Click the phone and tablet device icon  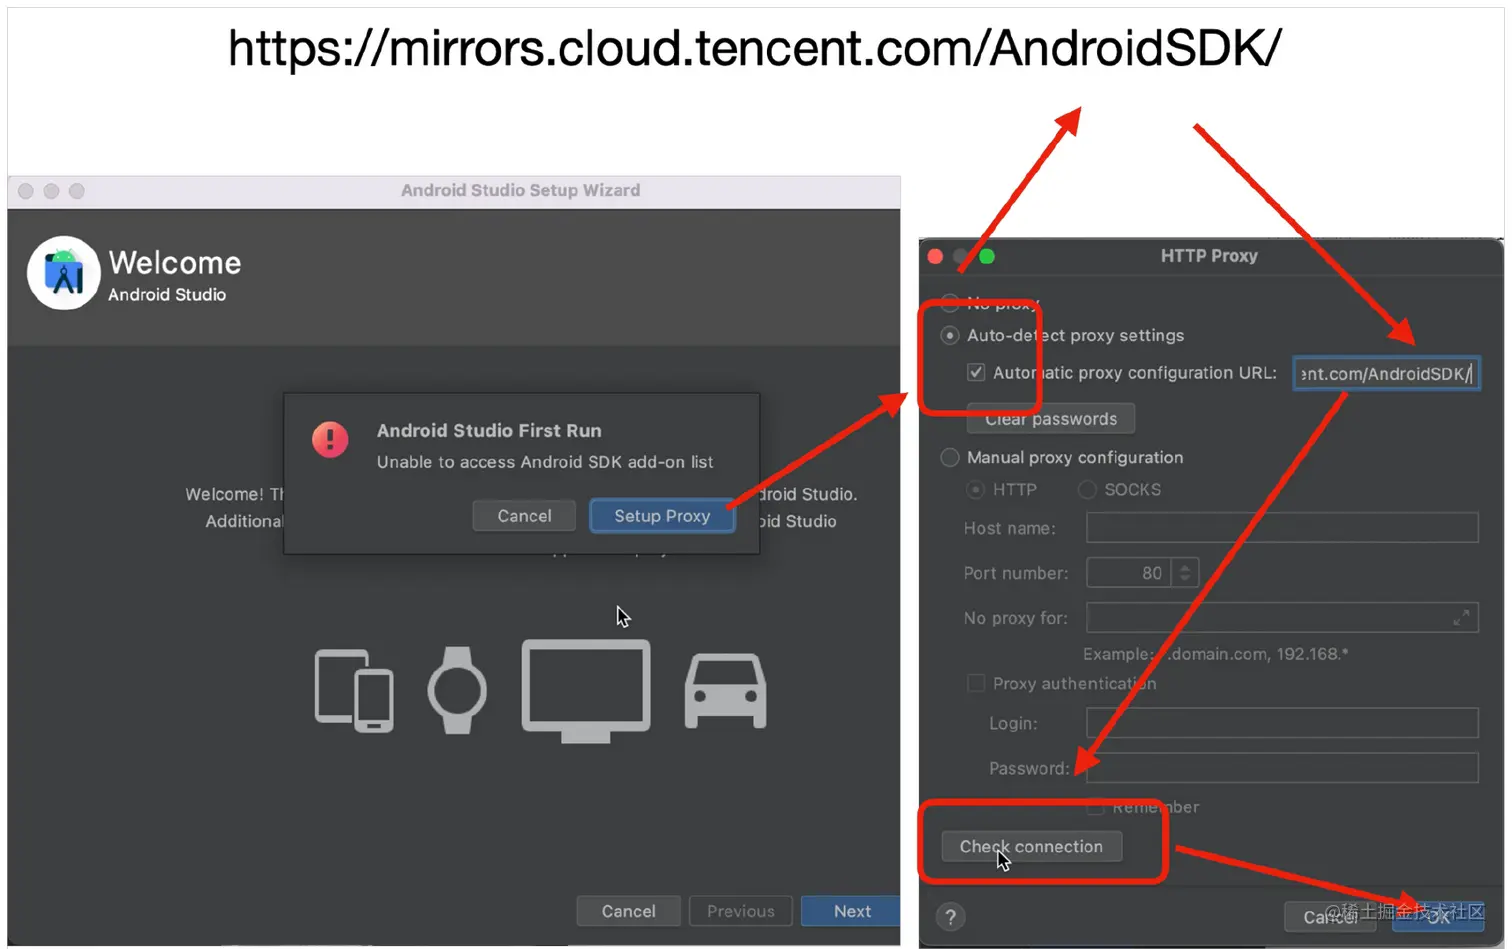pyautogui.click(x=354, y=691)
